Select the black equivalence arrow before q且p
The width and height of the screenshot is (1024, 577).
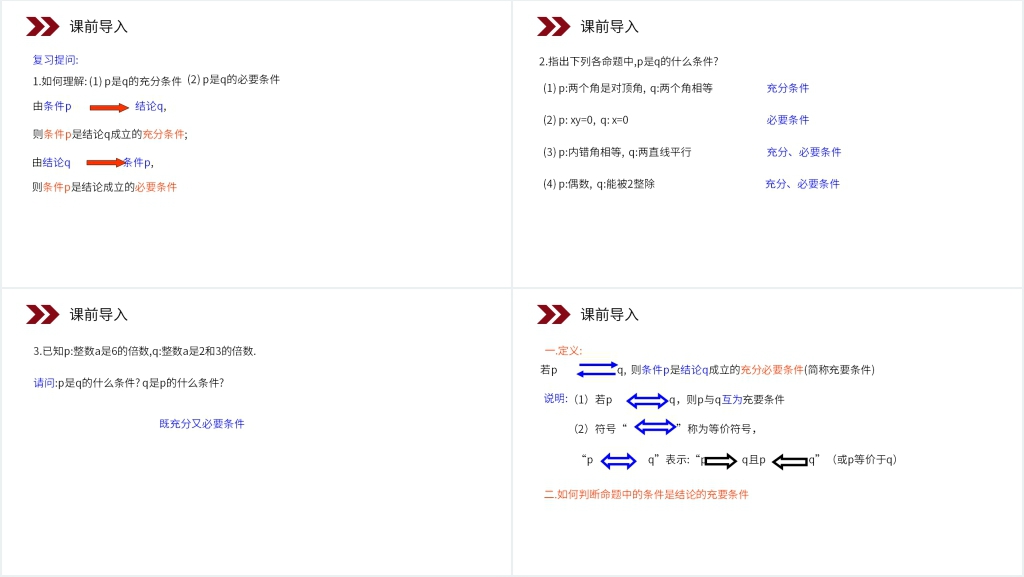coord(720,460)
